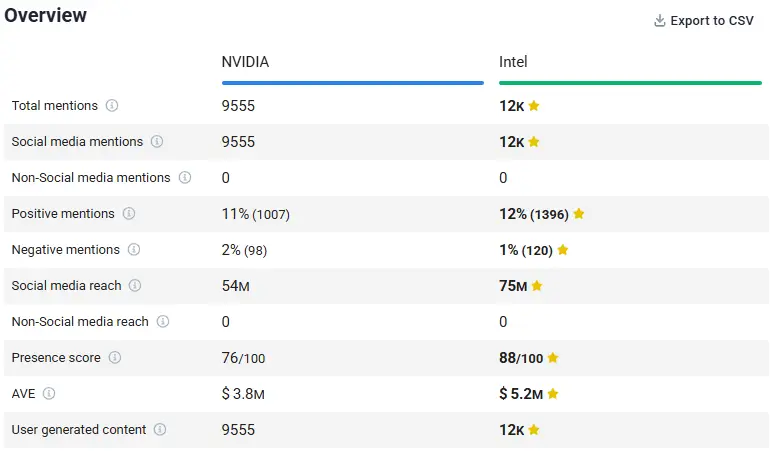Open info icon next to Non-Social media mentions
This screenshot has height=451, width=771.
coord(185,178)
